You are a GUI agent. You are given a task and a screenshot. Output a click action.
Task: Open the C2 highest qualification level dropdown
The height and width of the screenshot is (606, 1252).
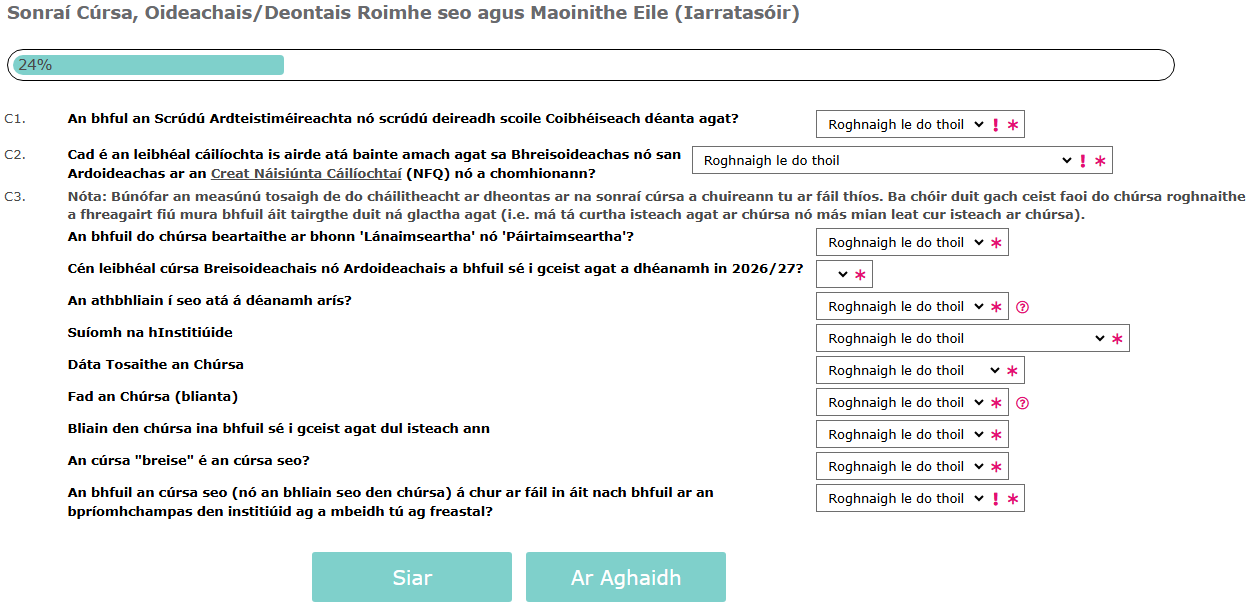[883, 161]
